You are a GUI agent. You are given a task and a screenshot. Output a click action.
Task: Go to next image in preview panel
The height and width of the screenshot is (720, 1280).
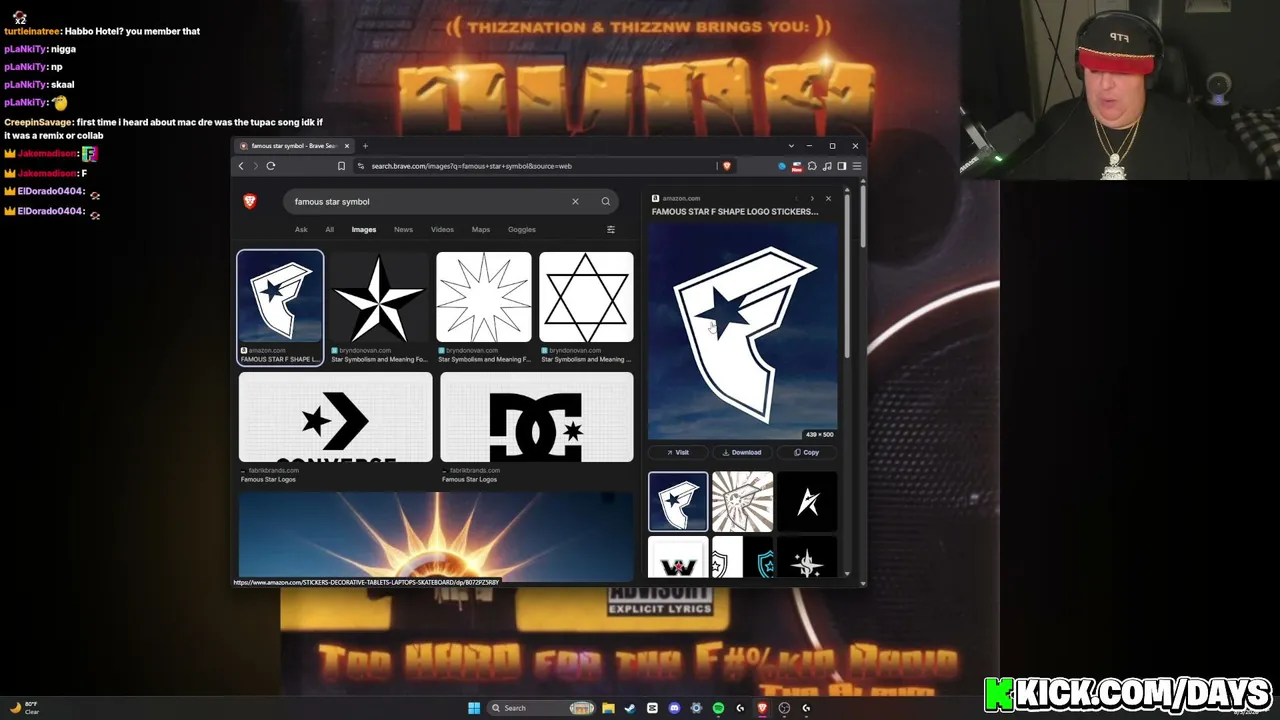coord(812,198)
